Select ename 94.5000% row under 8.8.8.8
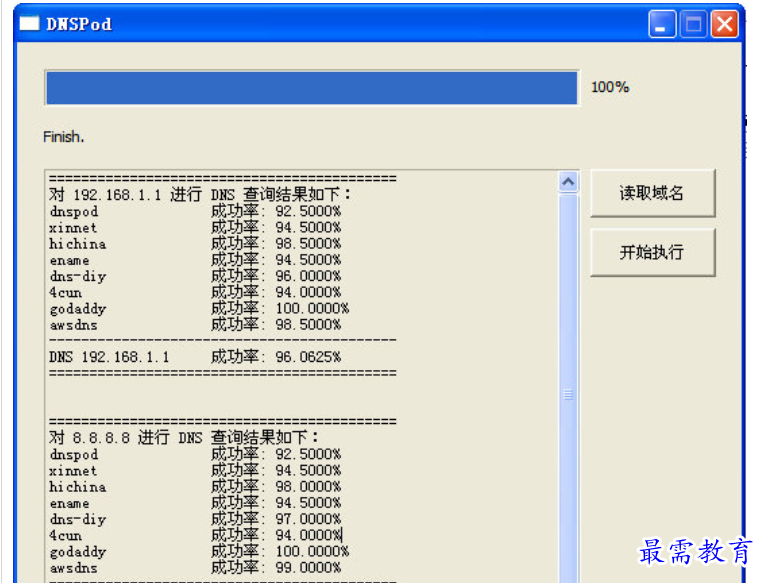 coord(195,503)
